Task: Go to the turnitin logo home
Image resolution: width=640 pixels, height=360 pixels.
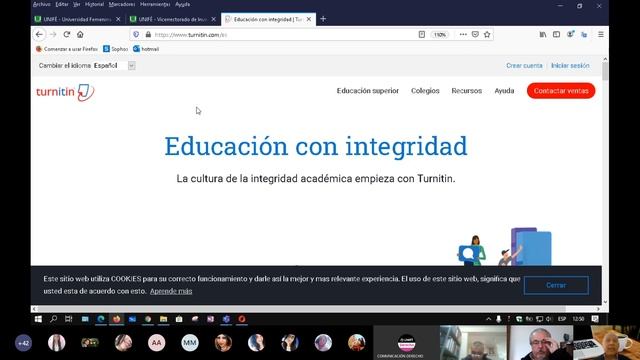Action: (65, 92)
